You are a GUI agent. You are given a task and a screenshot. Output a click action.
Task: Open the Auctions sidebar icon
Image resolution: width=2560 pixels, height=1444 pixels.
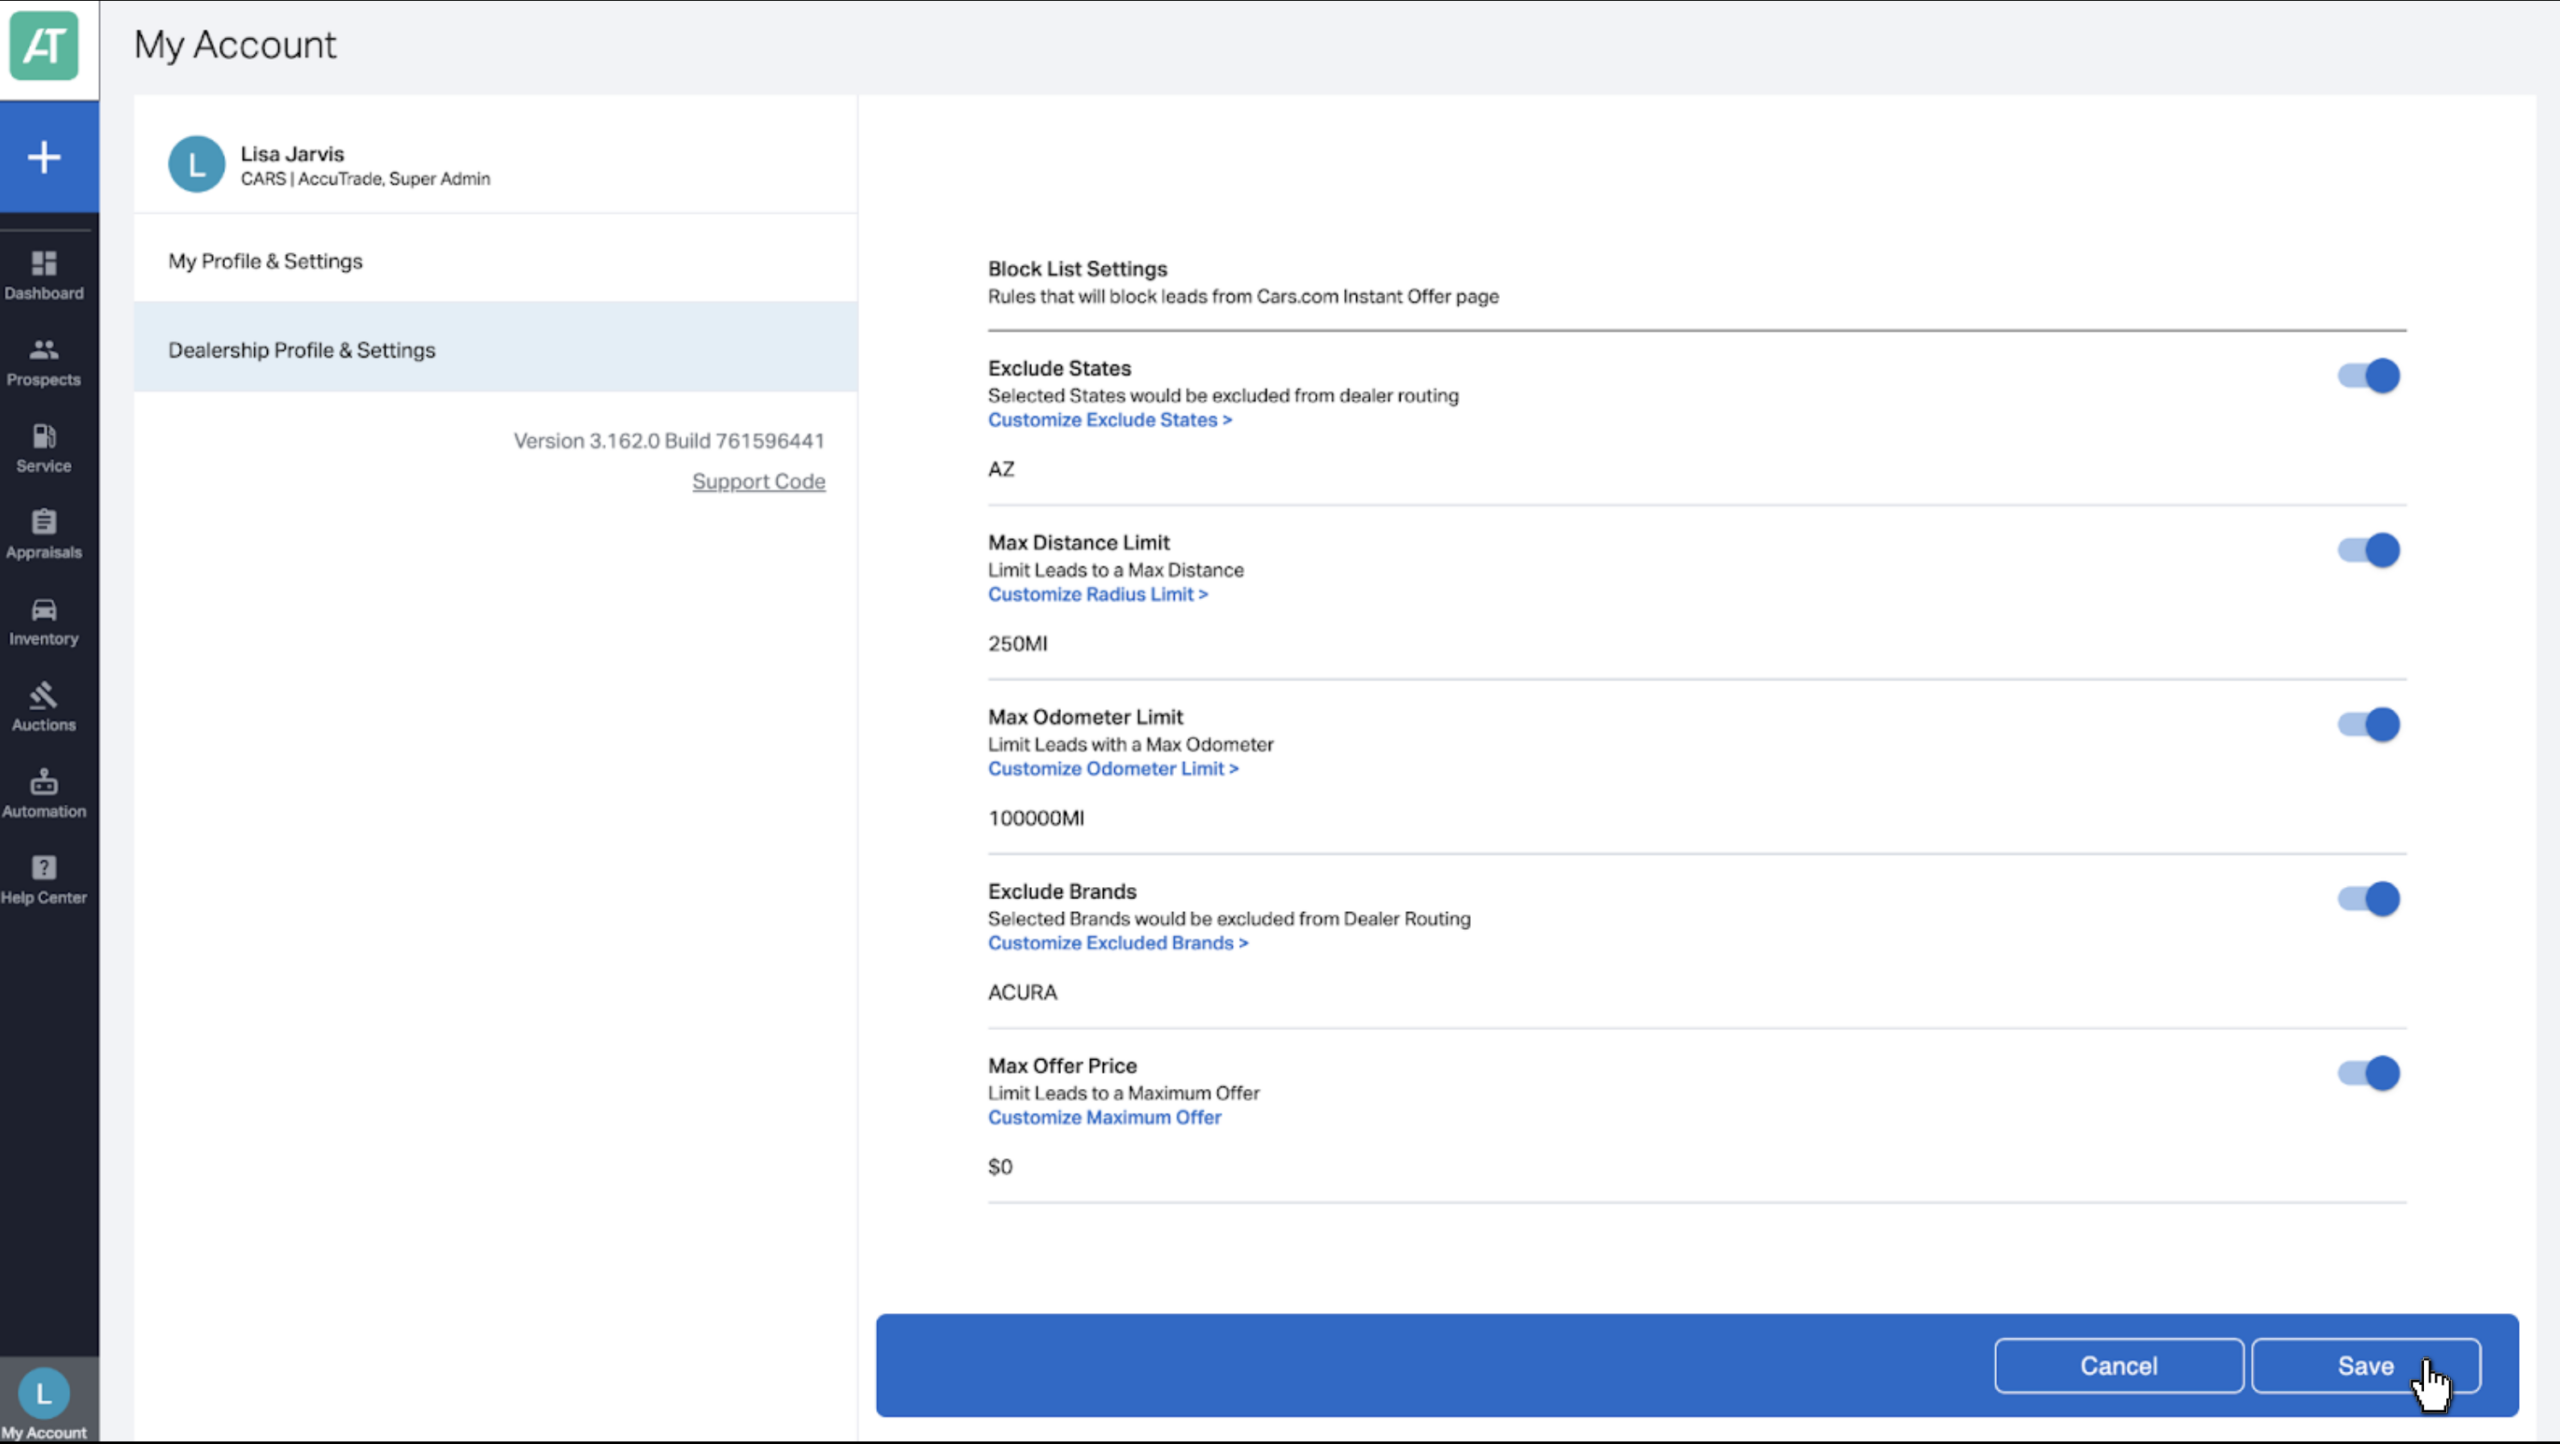pos(44,707)
